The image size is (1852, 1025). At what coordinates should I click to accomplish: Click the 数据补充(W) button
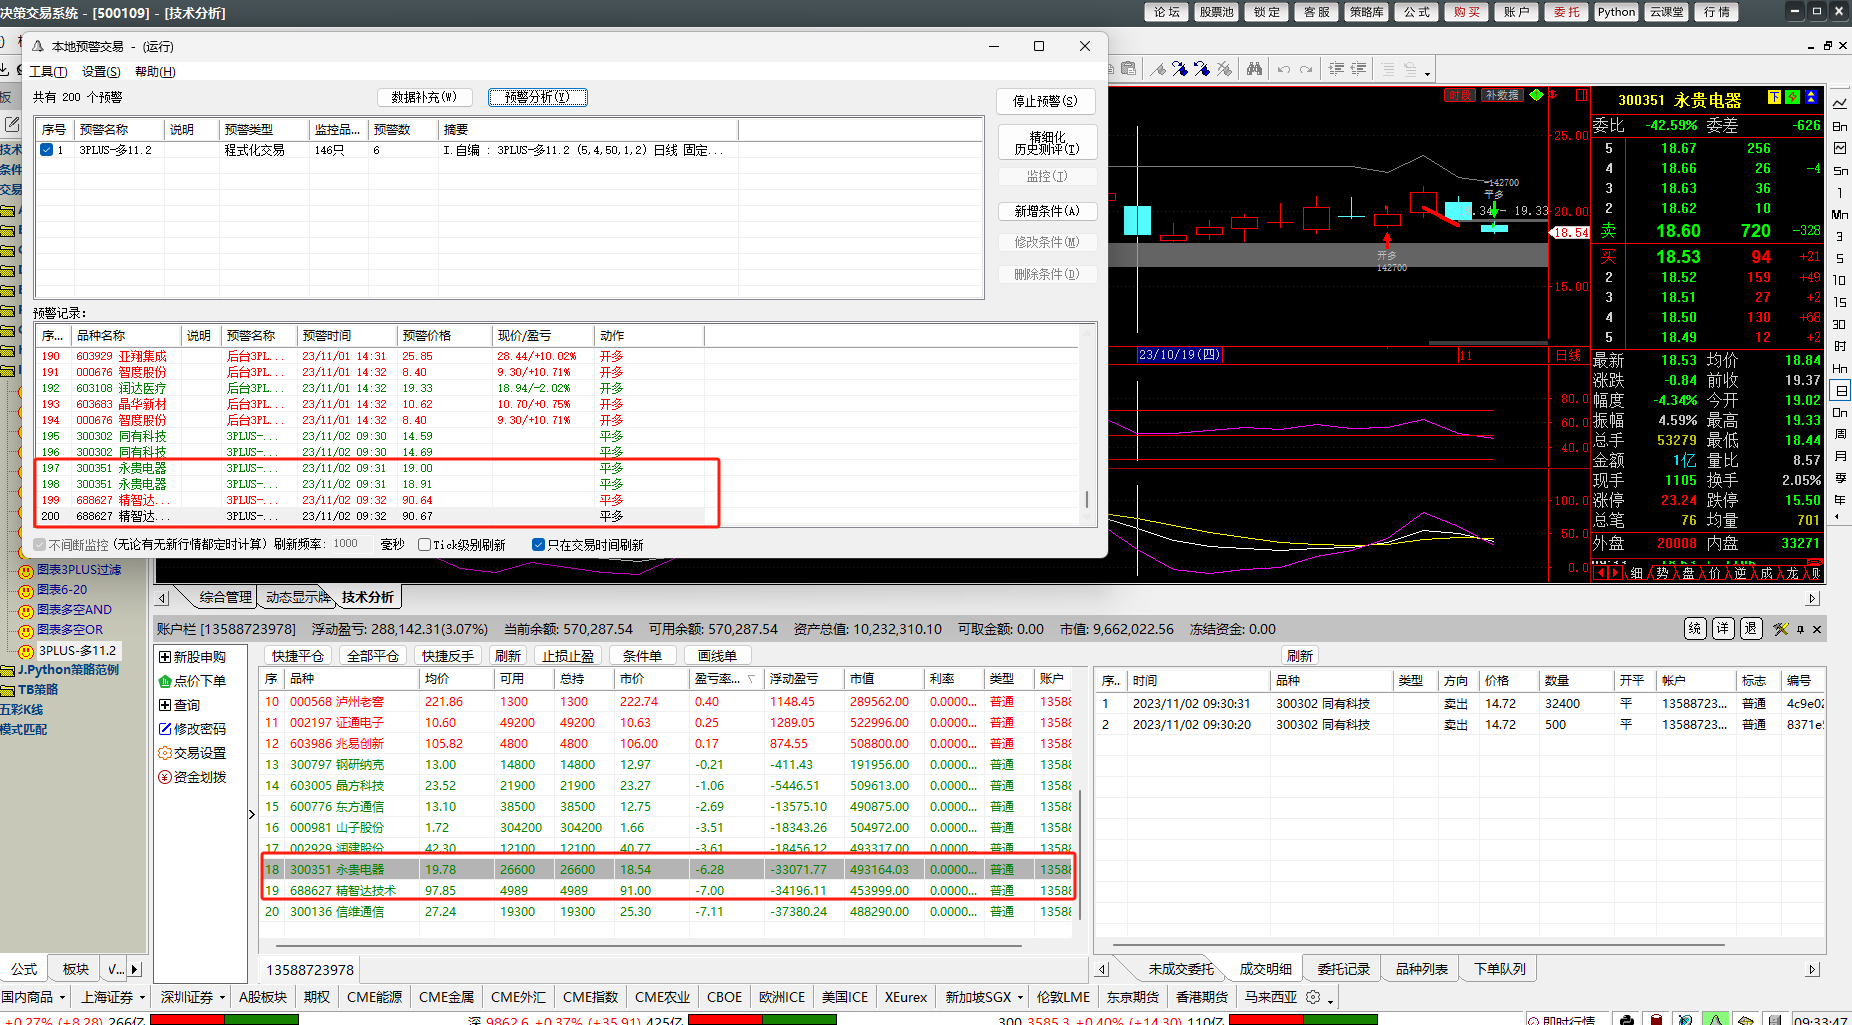pos(424,97)
